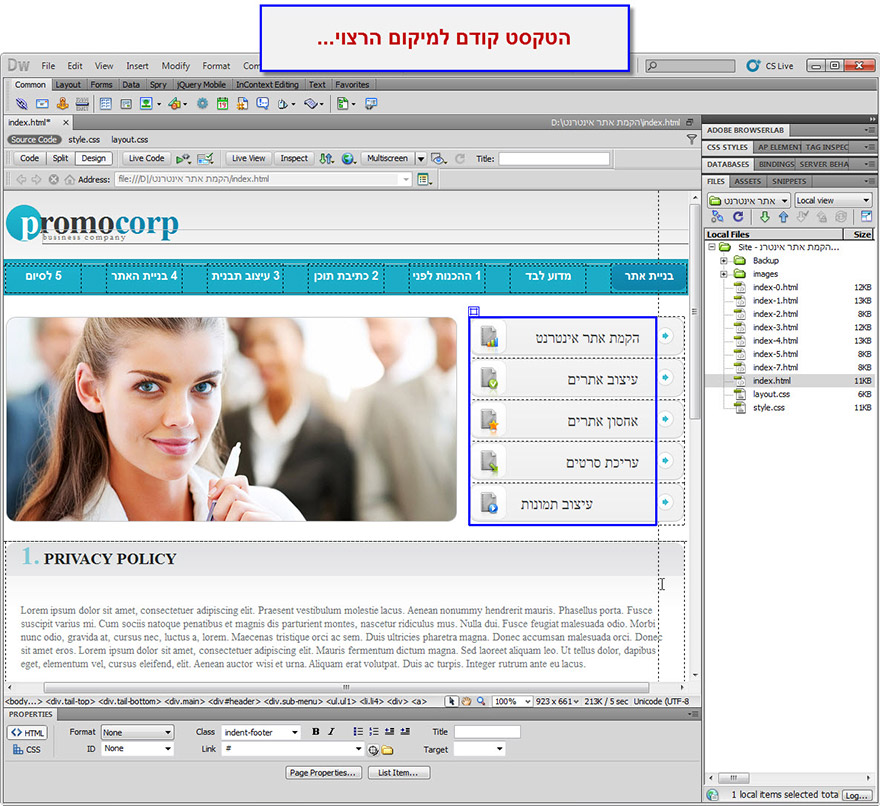The width and height of the screenshot is (880, 806).
Task: Toggle Live View
Action: [249, 158]
